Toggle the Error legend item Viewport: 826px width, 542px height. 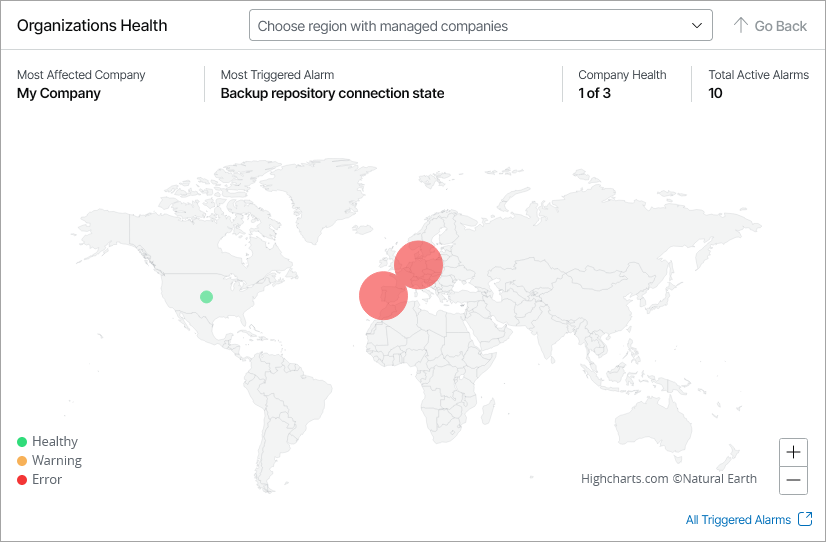pos(46,480)
